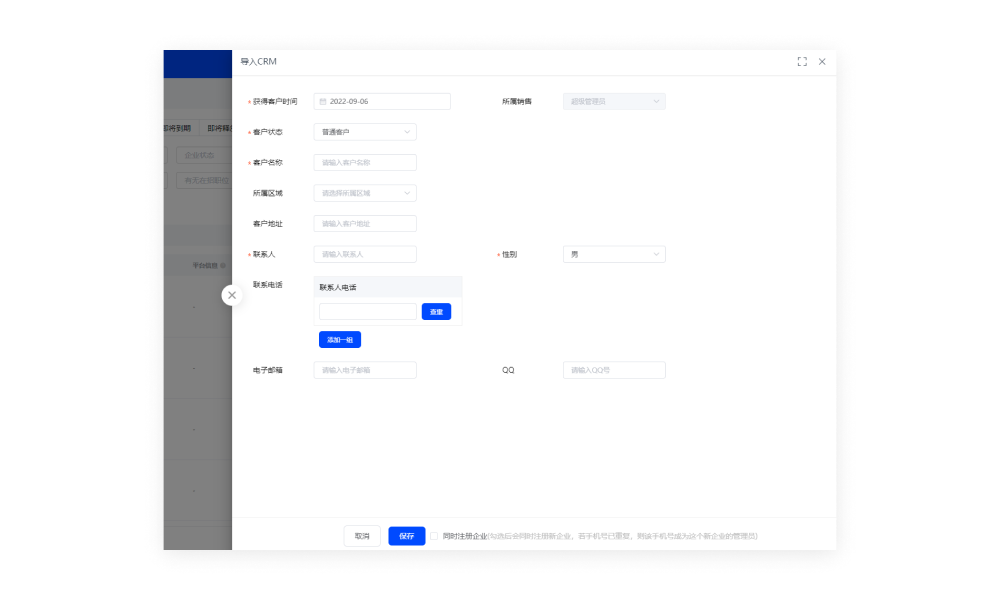Click the 添加一组 button
Viewport: 1000px width, 600px height.
click(x=340, y=340)
